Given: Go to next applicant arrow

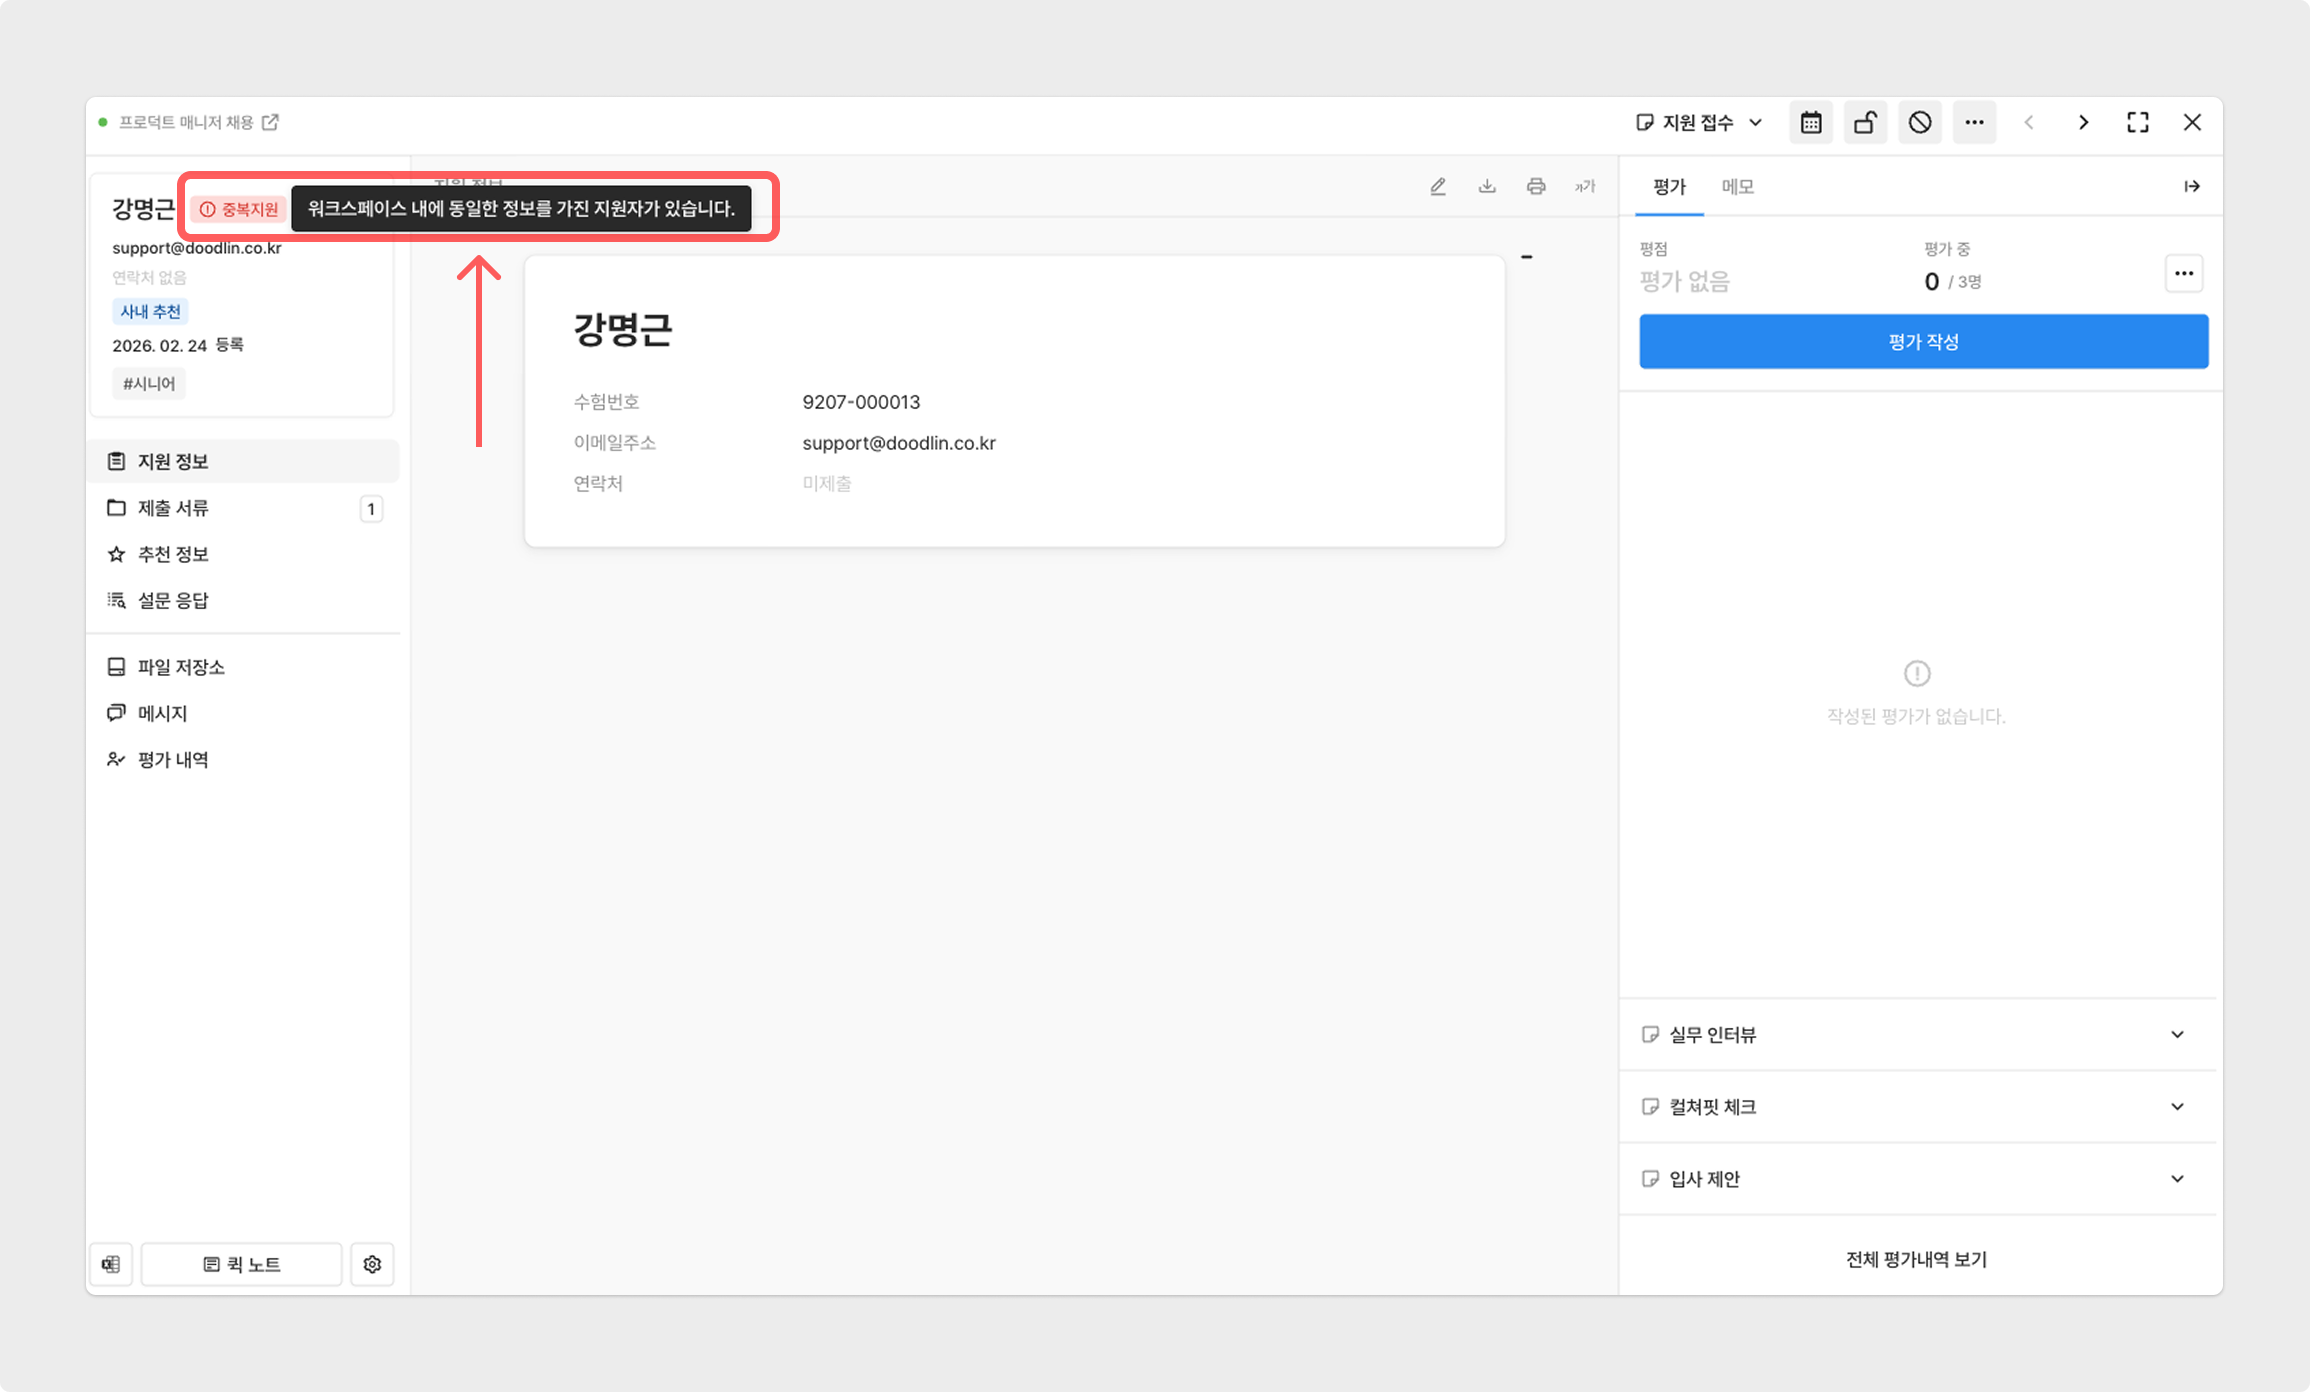Looking at the screenshot, I should click(2083, 123).
